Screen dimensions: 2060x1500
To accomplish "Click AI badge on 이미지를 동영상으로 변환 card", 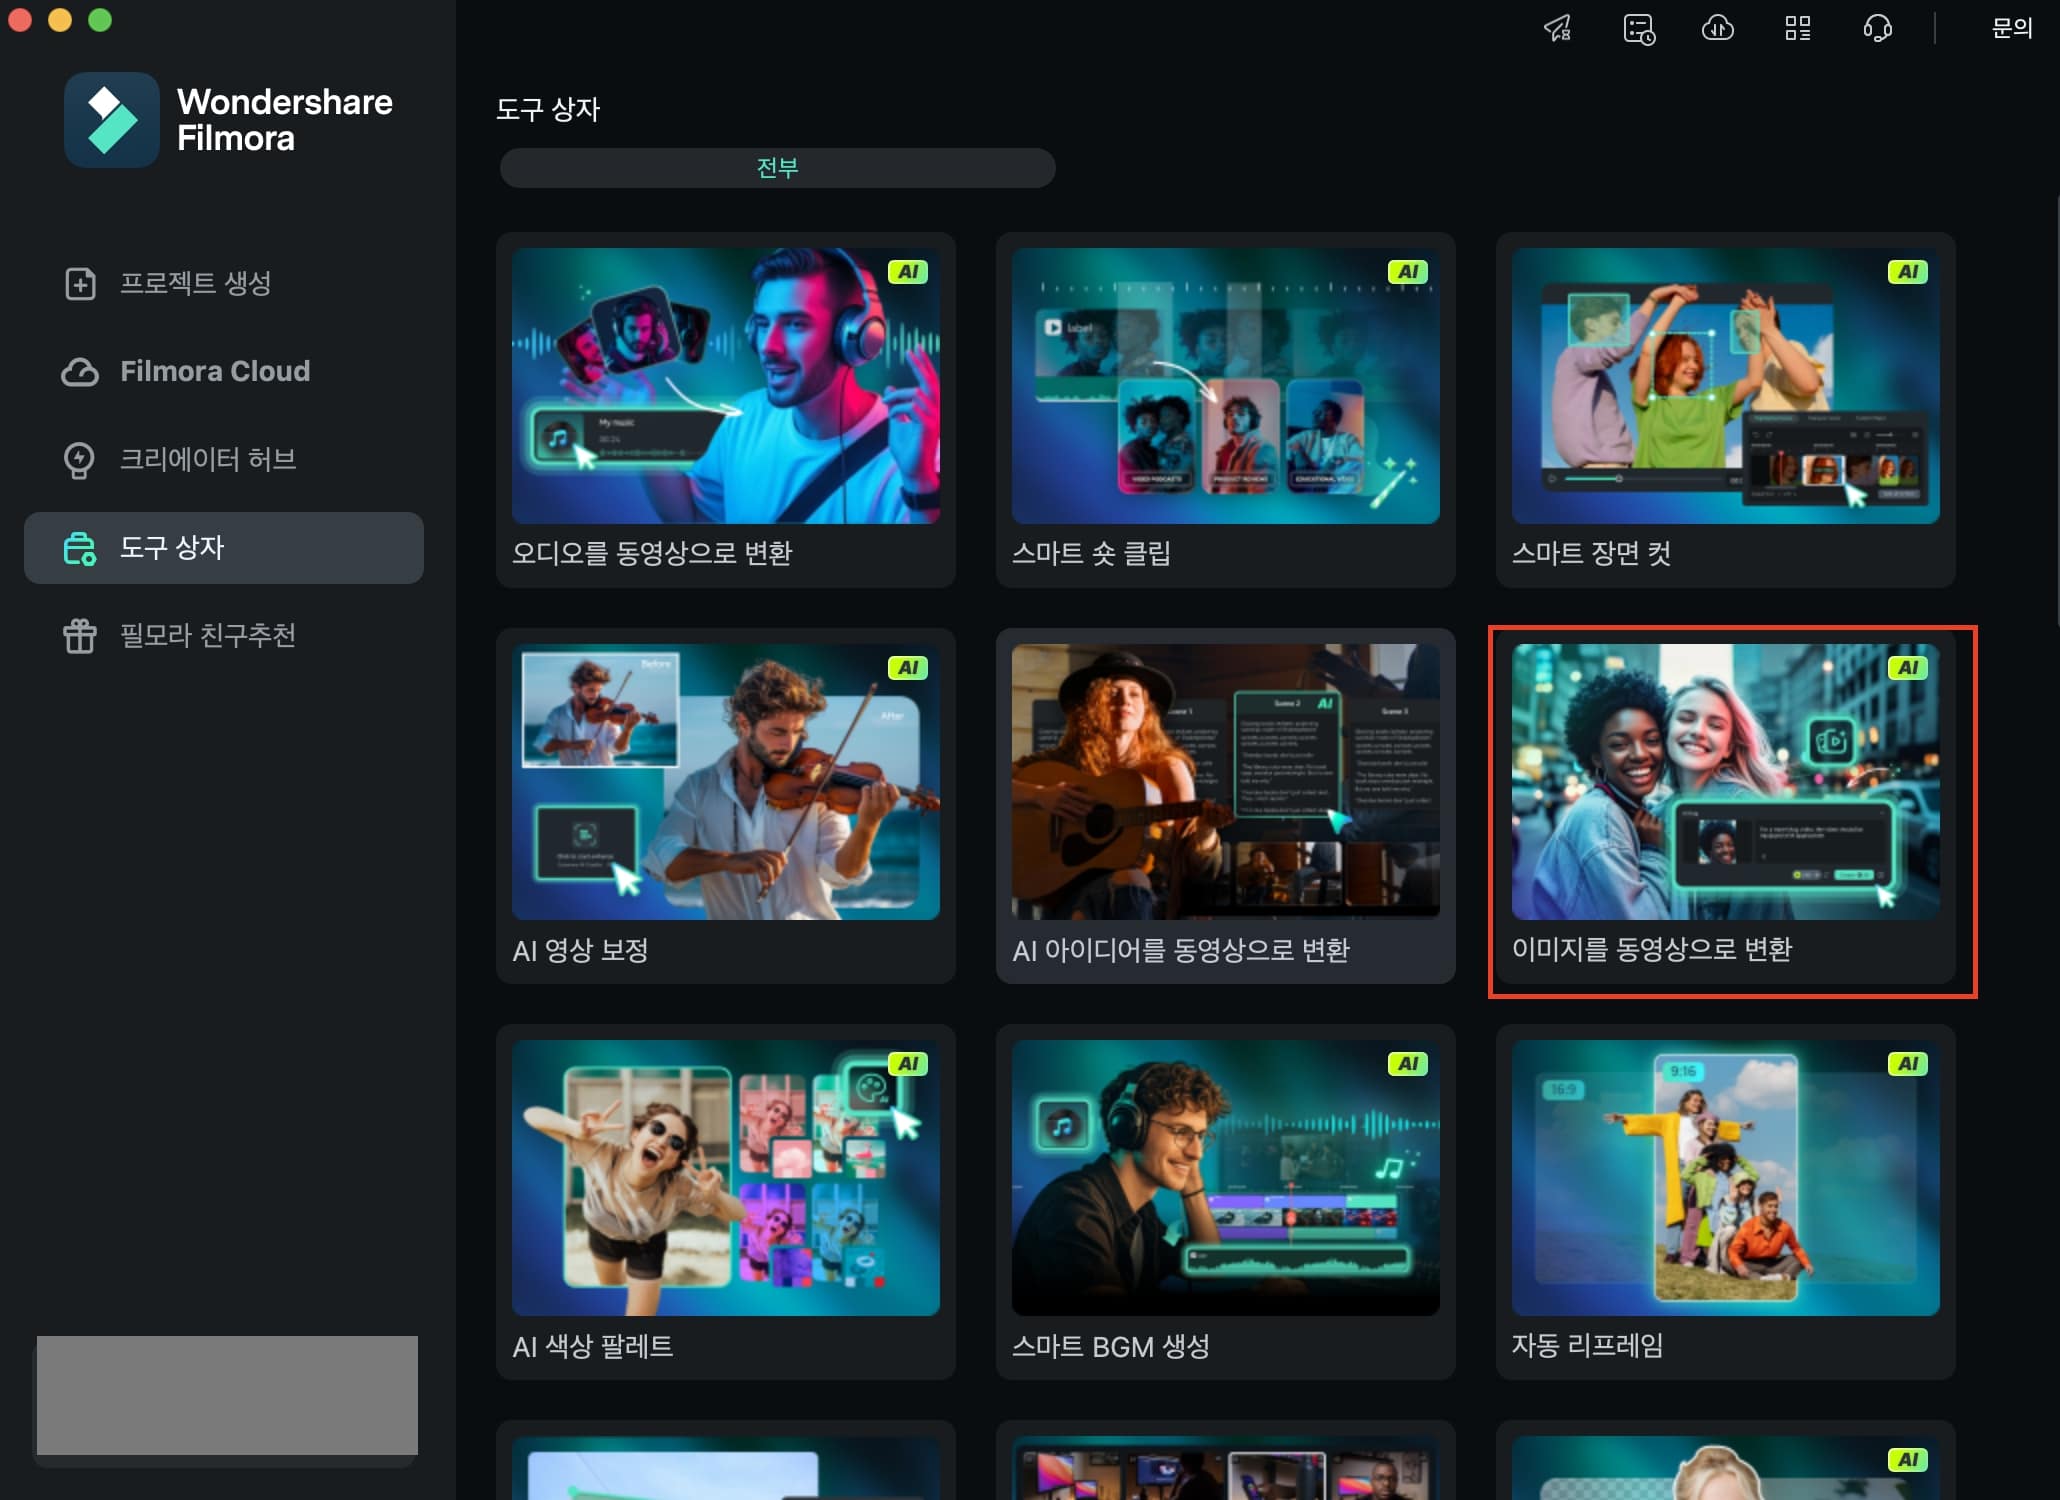I will [1908, 668].
